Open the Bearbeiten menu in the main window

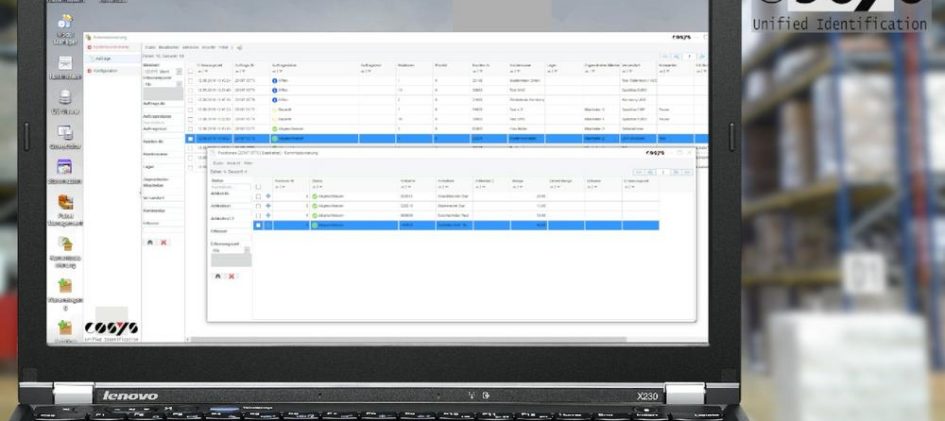(x=168, y=47)
